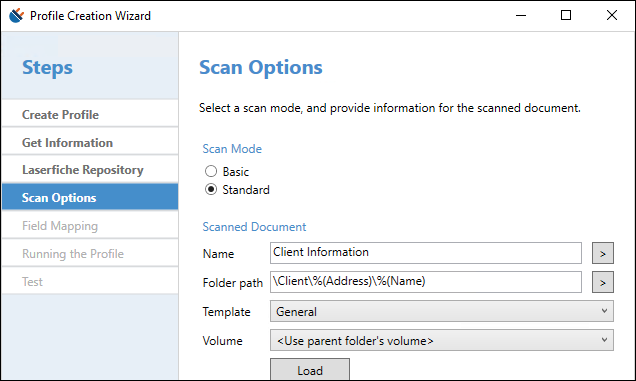The height and width of the screenshot is (381, 636).
Task: Click the token arrow button beside Folder path
Action: [603, 282]
